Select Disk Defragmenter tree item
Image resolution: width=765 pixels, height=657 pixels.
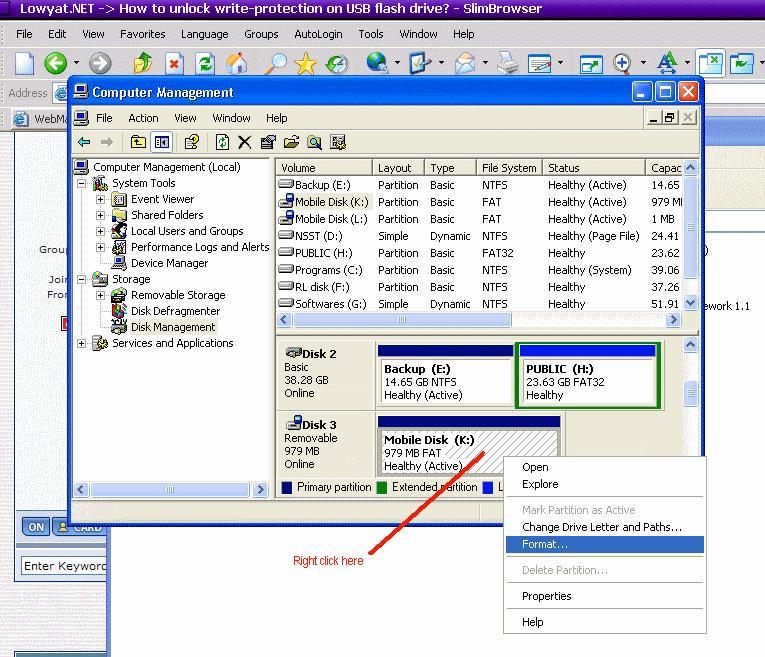click(175, 311)
